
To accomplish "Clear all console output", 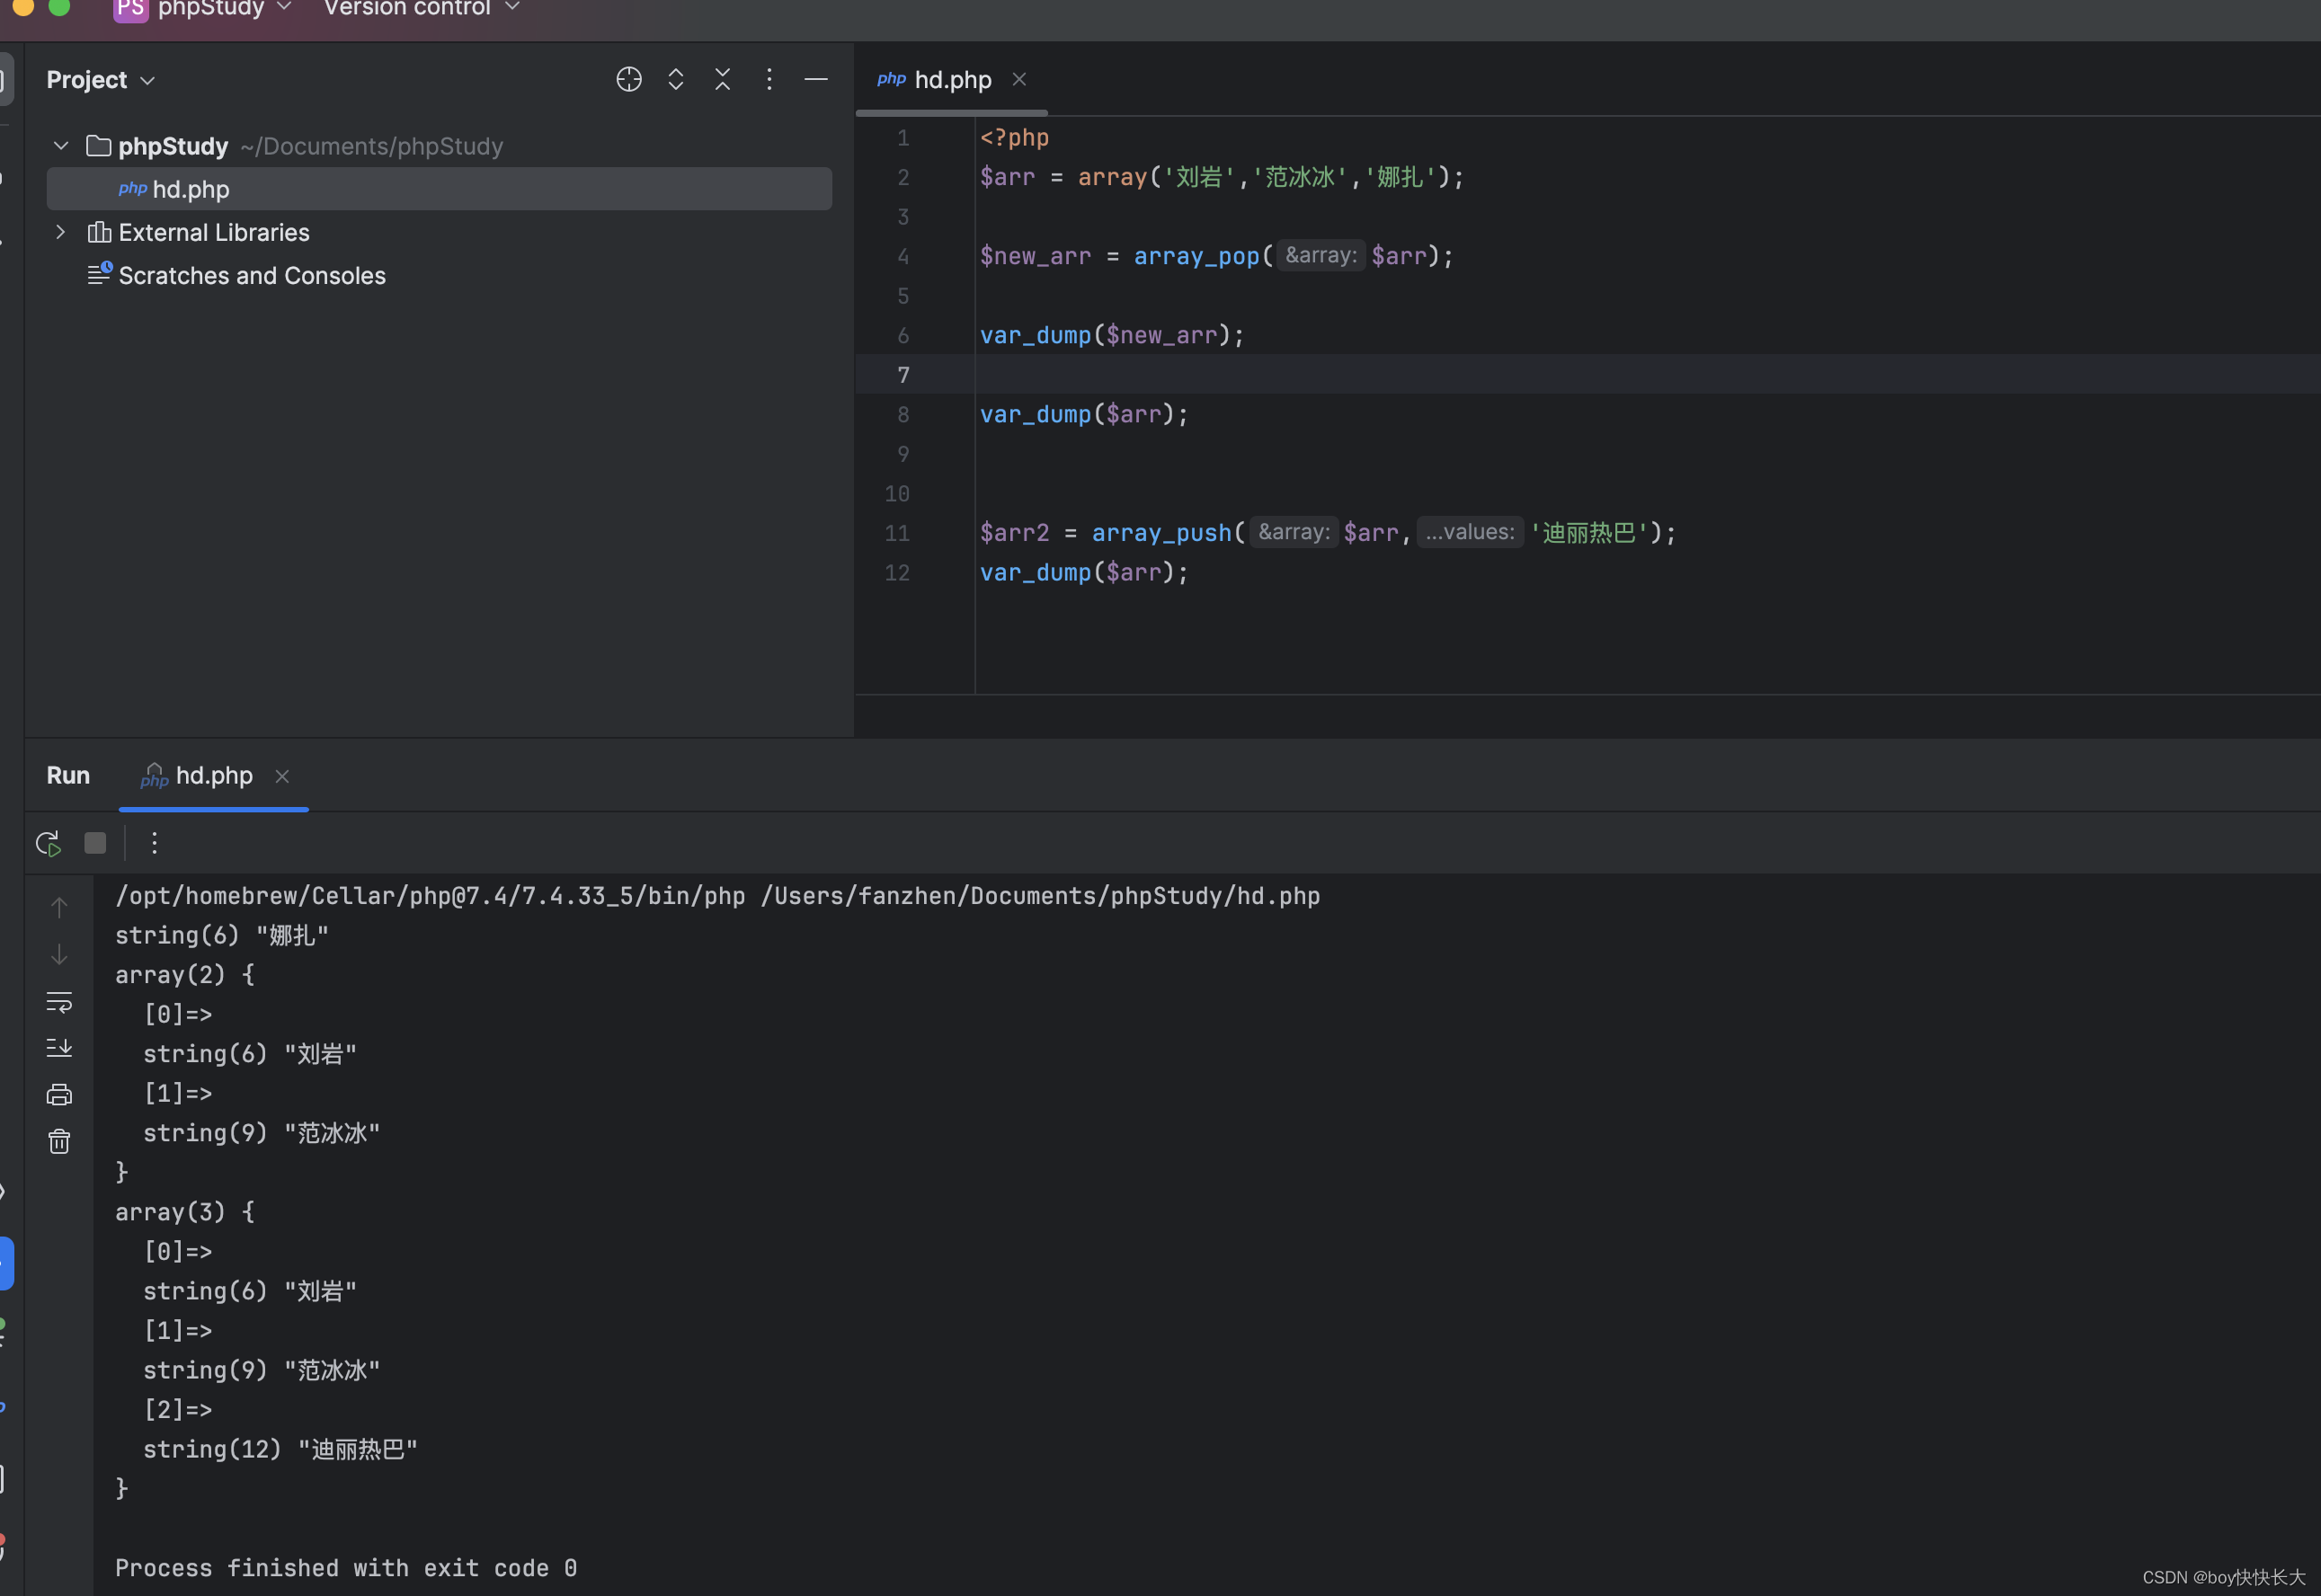I will point(59,1141).
